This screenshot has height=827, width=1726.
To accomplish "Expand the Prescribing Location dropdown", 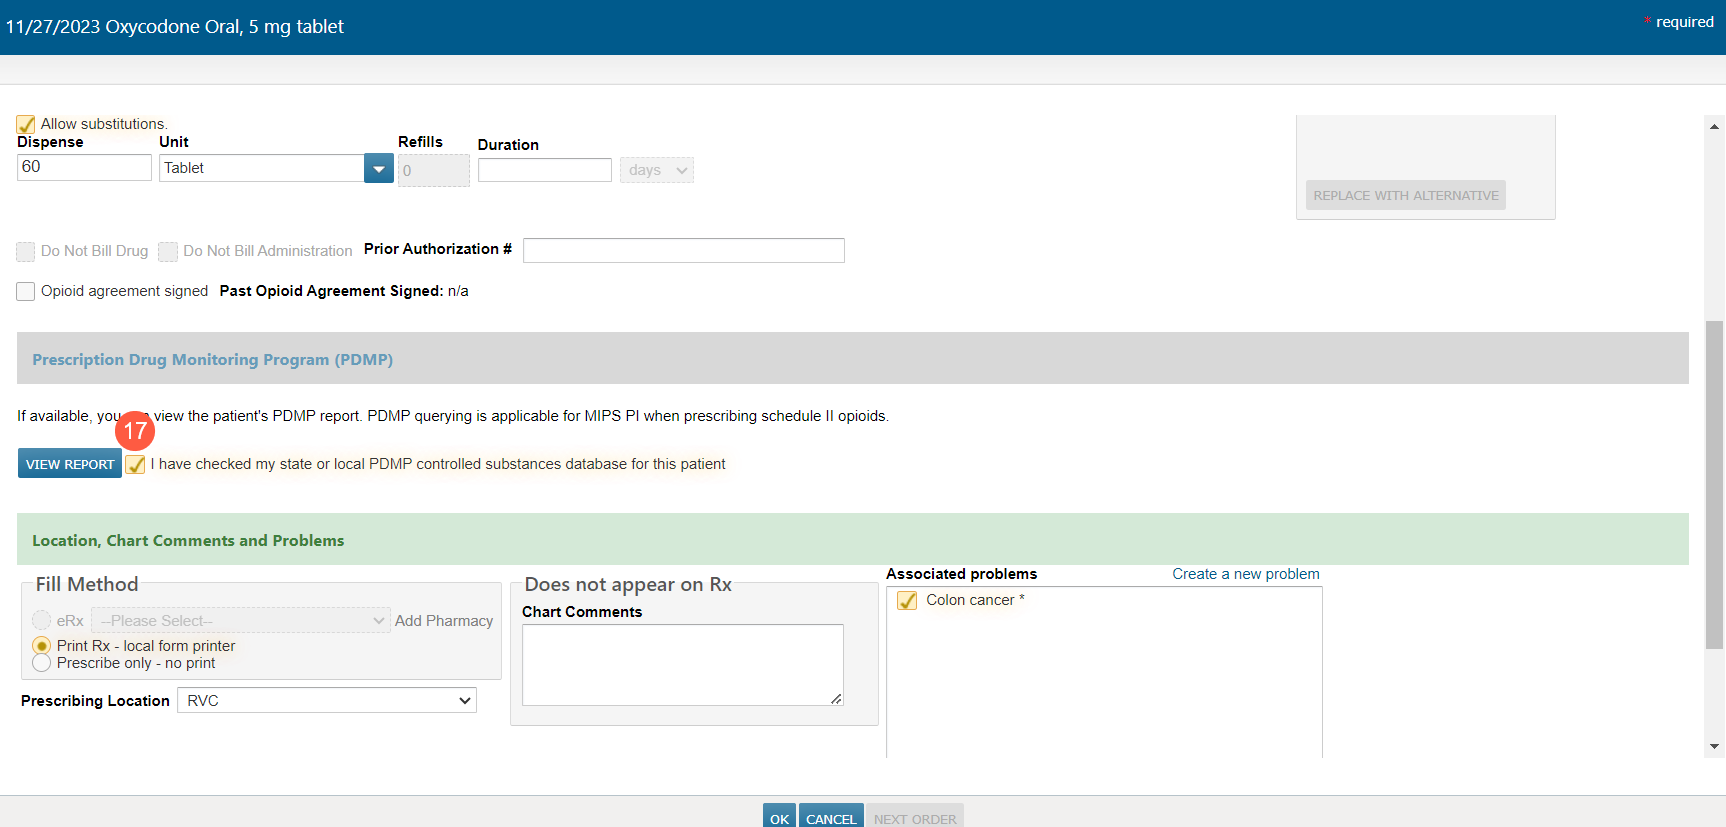I will click(326, 700).
